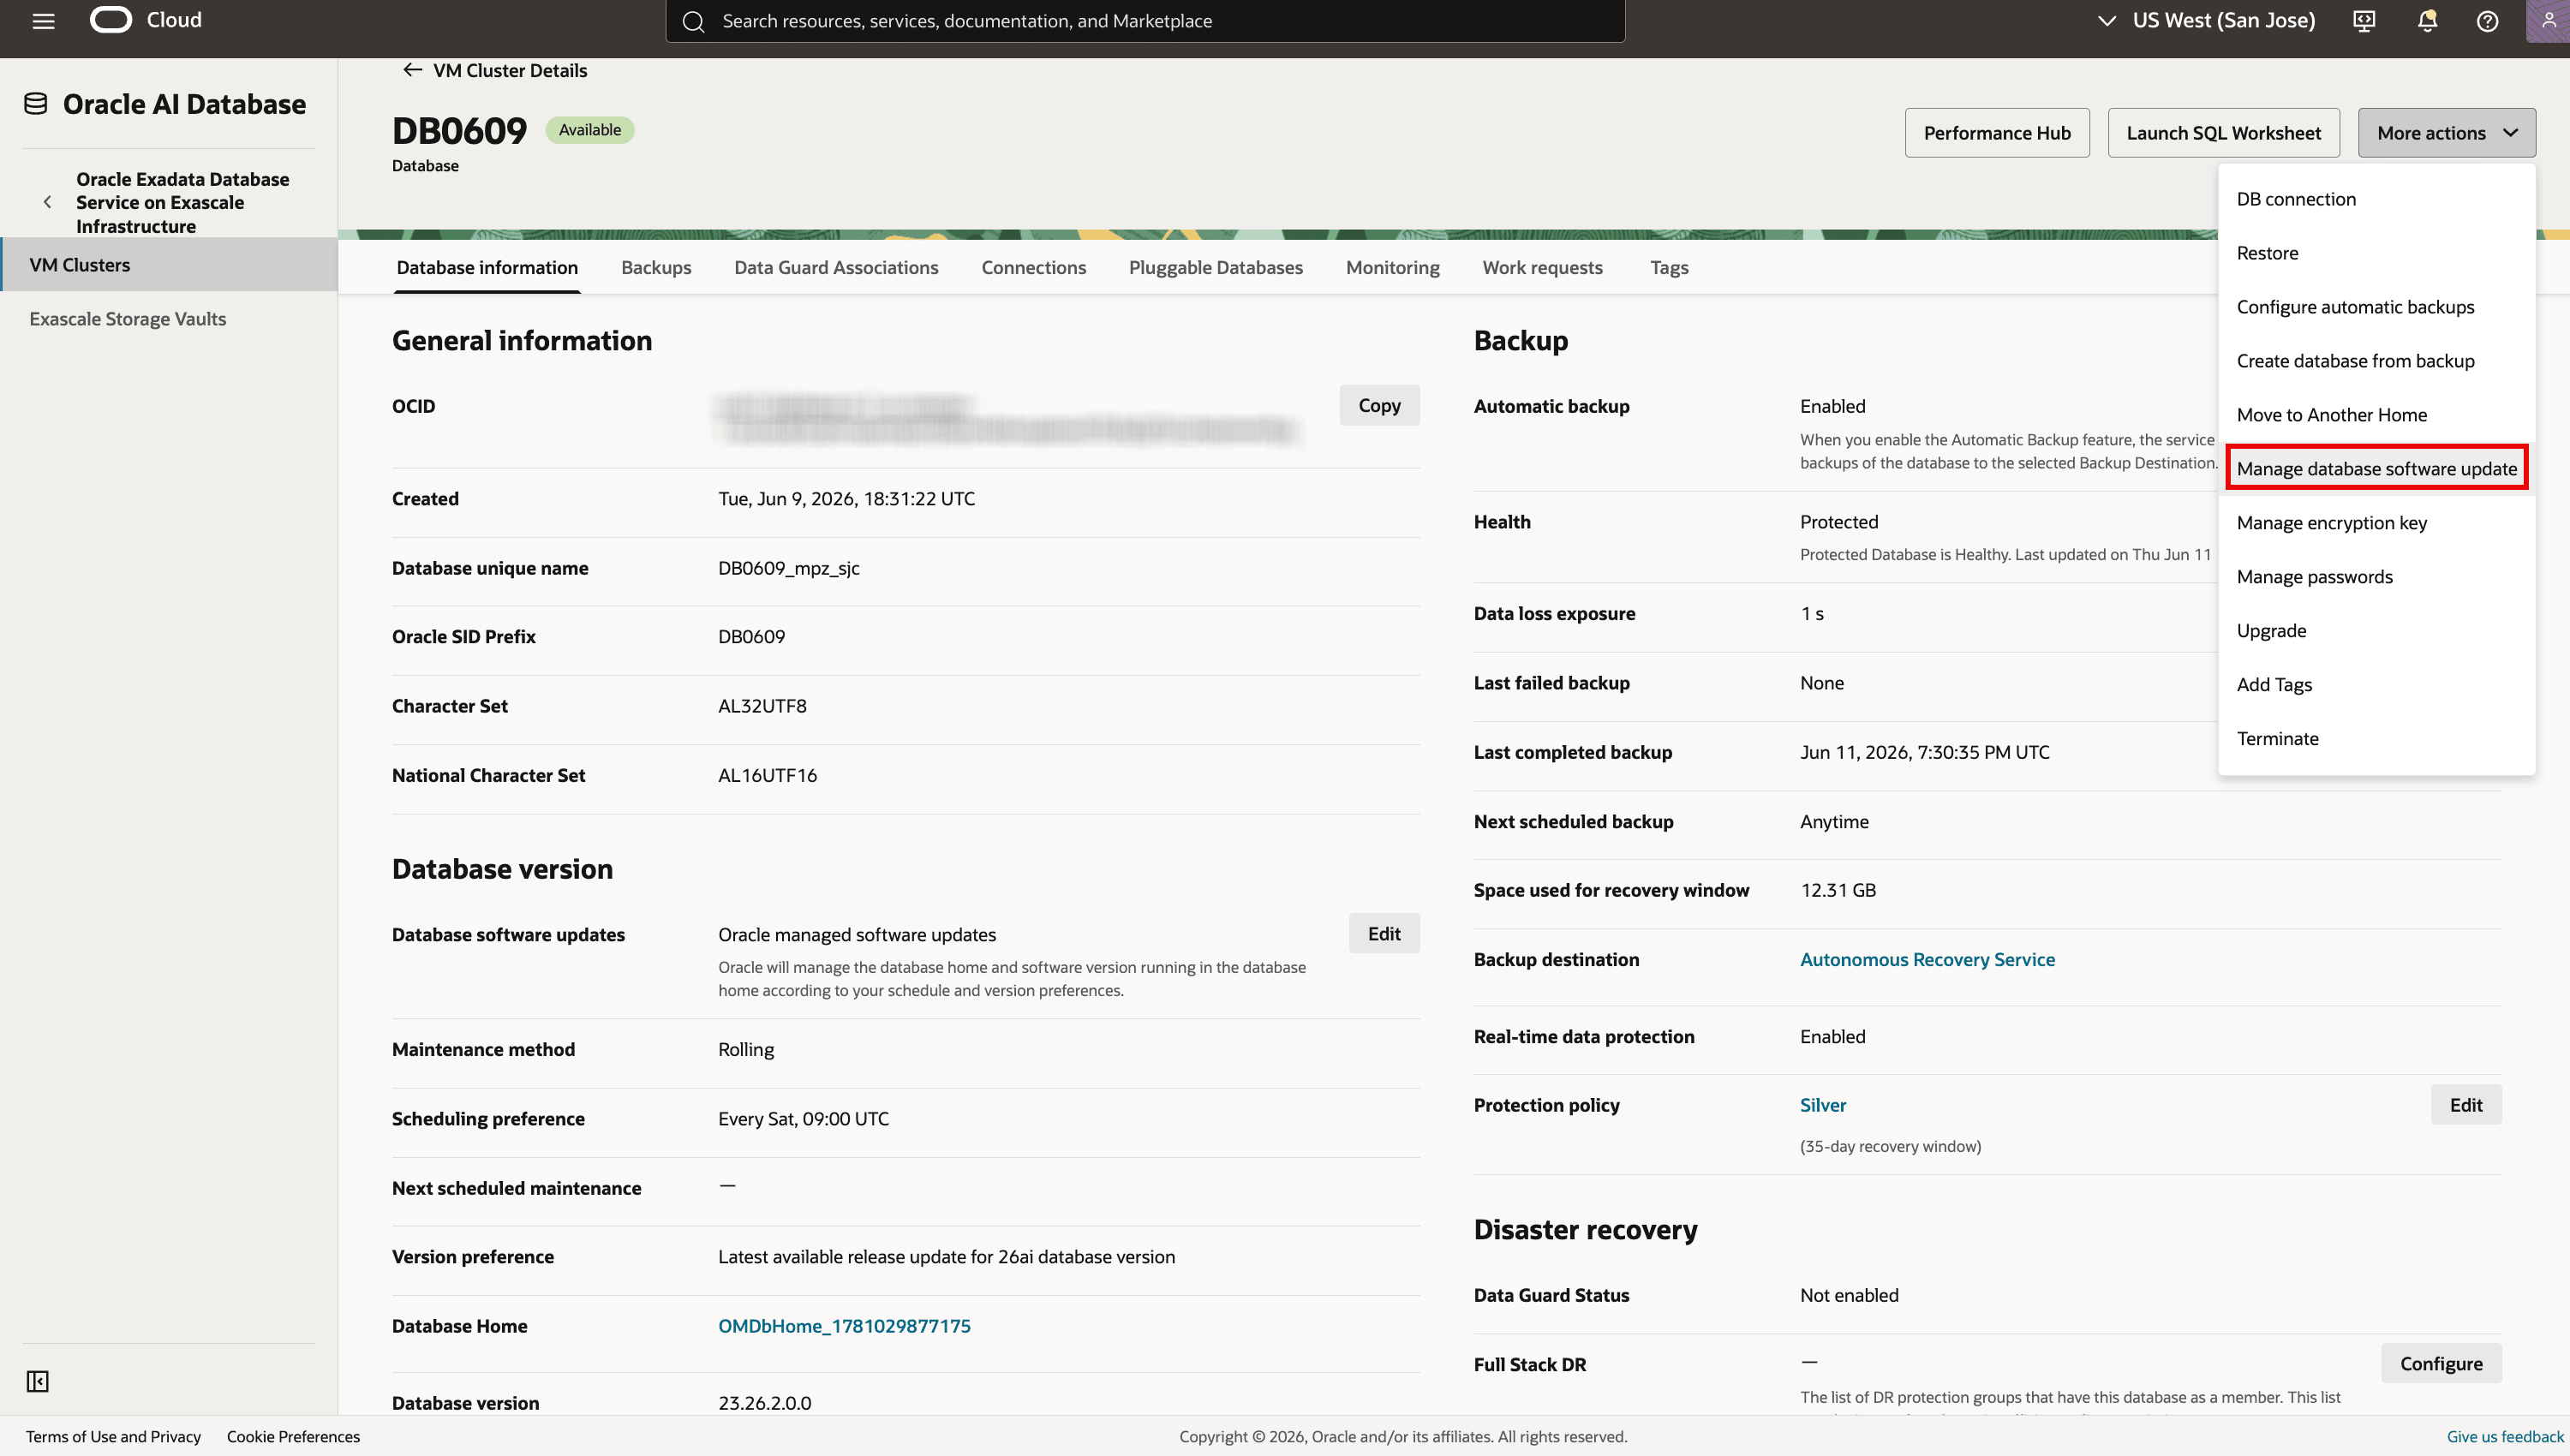
Task: Select Upgrade in the actions menu
Action: [2376, 631]
